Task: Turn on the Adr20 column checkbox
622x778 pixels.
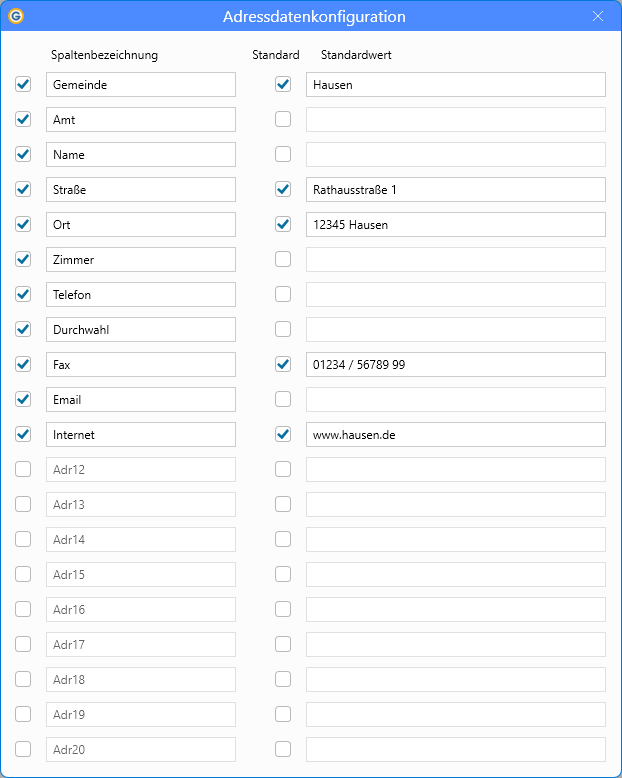Action: [x=23, y=750]
